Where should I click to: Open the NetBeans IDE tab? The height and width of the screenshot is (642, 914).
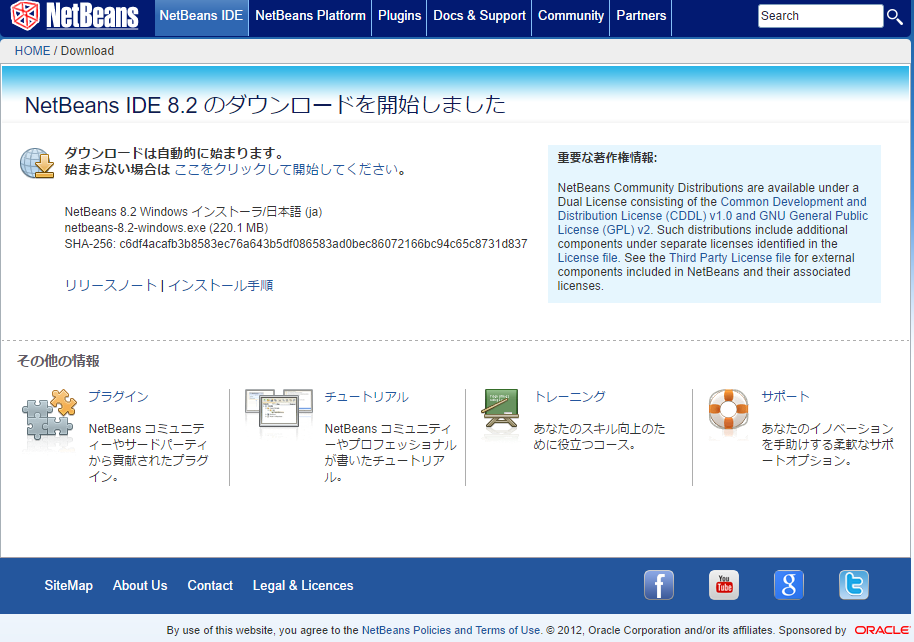[201, 16]
